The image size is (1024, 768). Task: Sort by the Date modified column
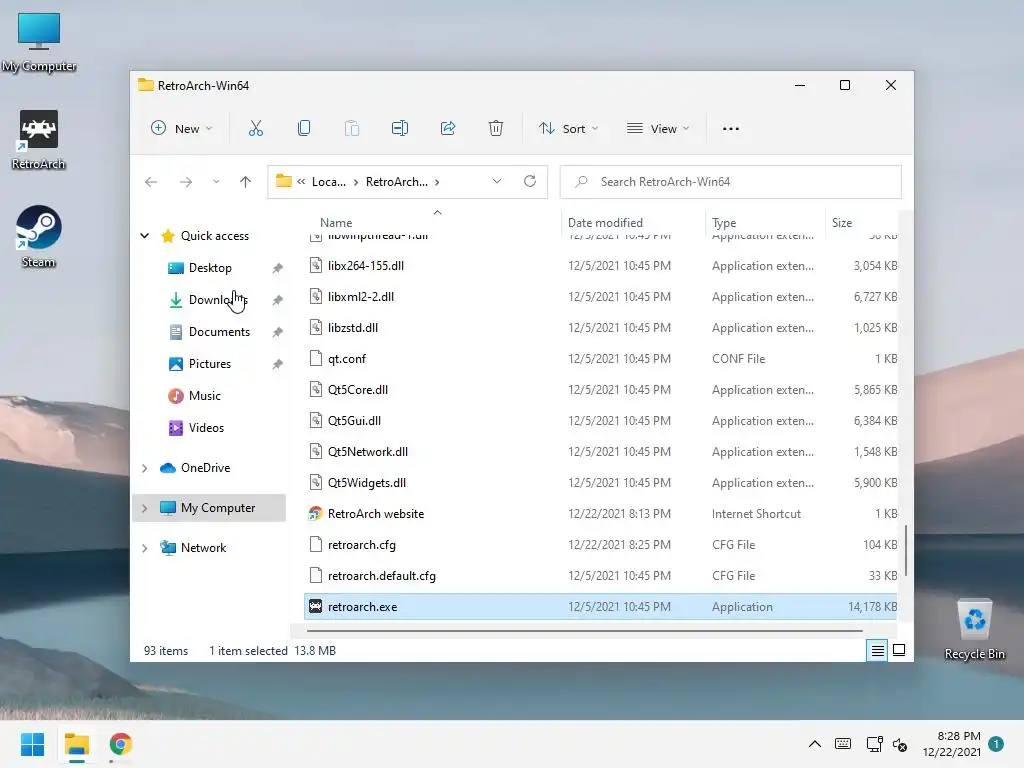pyautogui.click(x=605, y=223)
